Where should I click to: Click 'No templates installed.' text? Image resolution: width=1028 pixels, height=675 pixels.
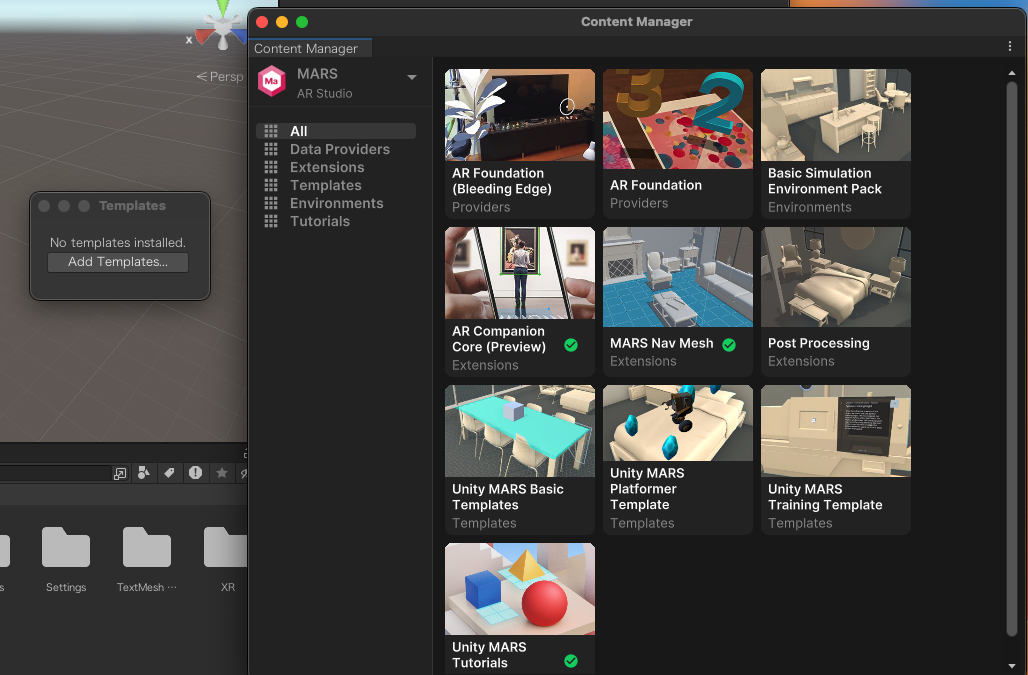point(118,242)
